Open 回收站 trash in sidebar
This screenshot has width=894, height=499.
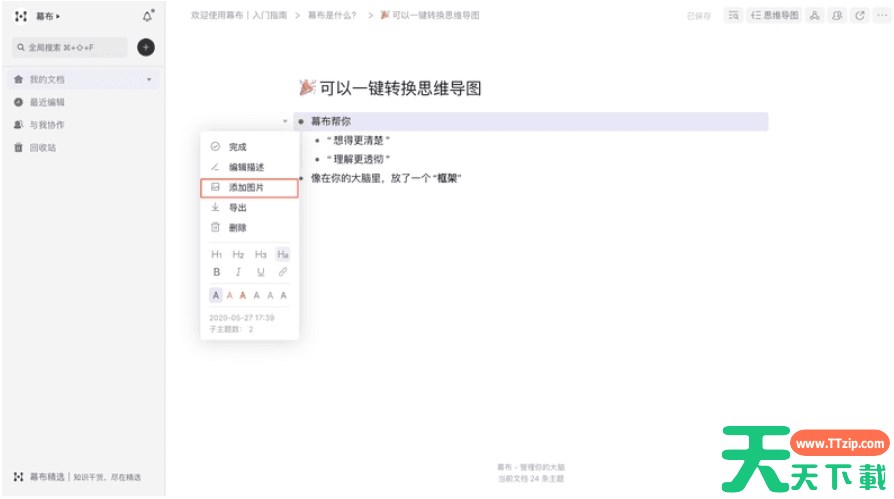[x=42, y=147]
